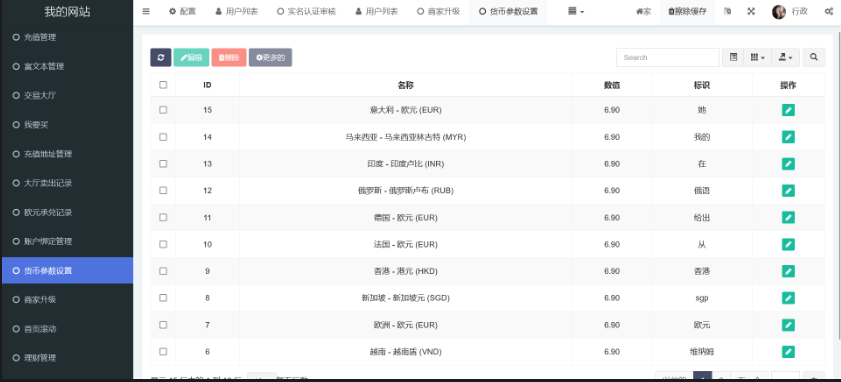Sort by the 名称 column header
This screenshot has width=841, height=382.
[x=405, y=85]
